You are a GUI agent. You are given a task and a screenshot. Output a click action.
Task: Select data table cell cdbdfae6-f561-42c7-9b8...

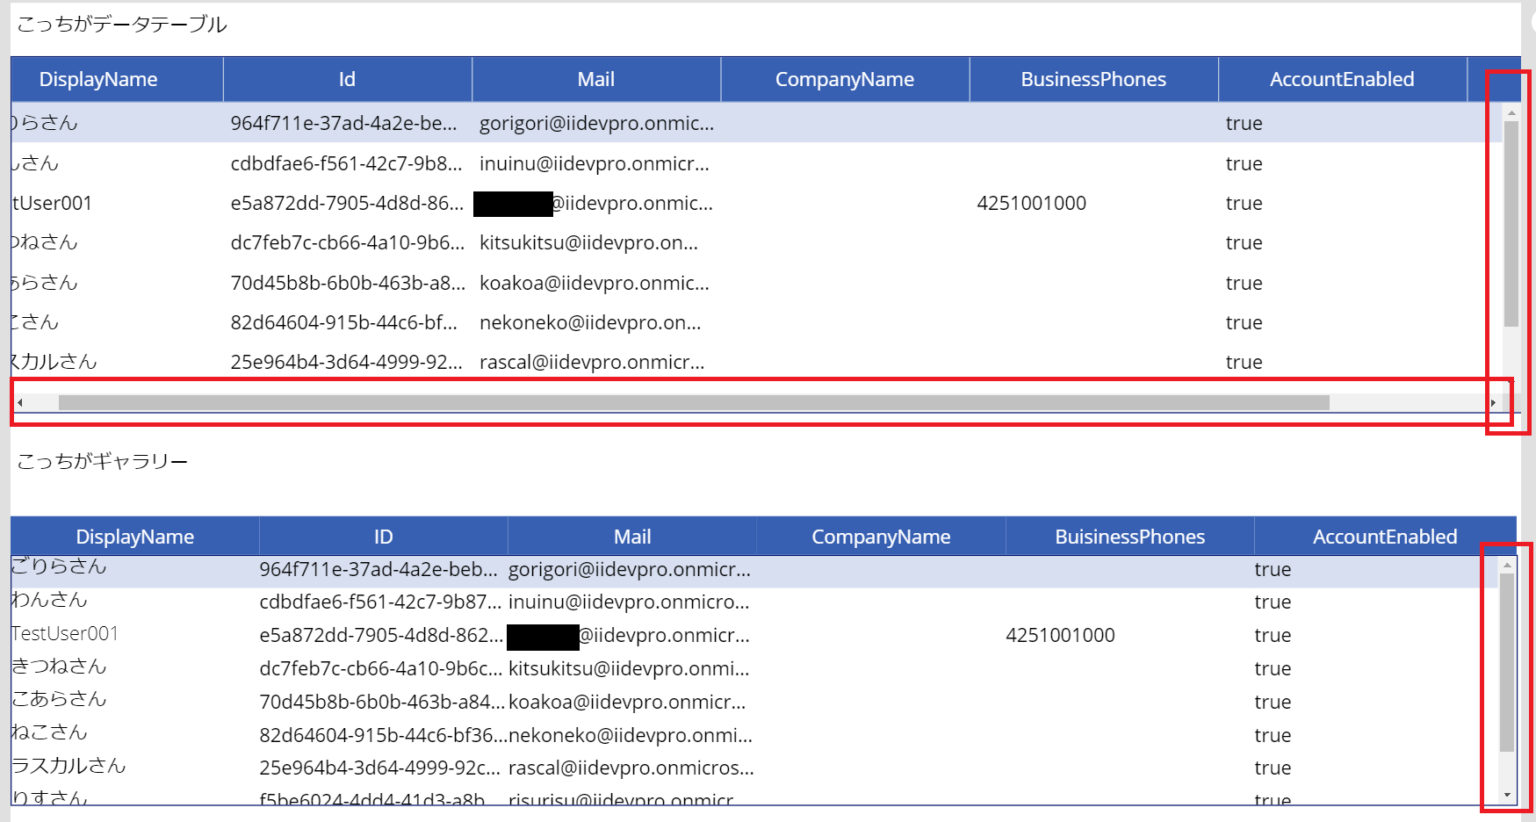coord(346,163)
